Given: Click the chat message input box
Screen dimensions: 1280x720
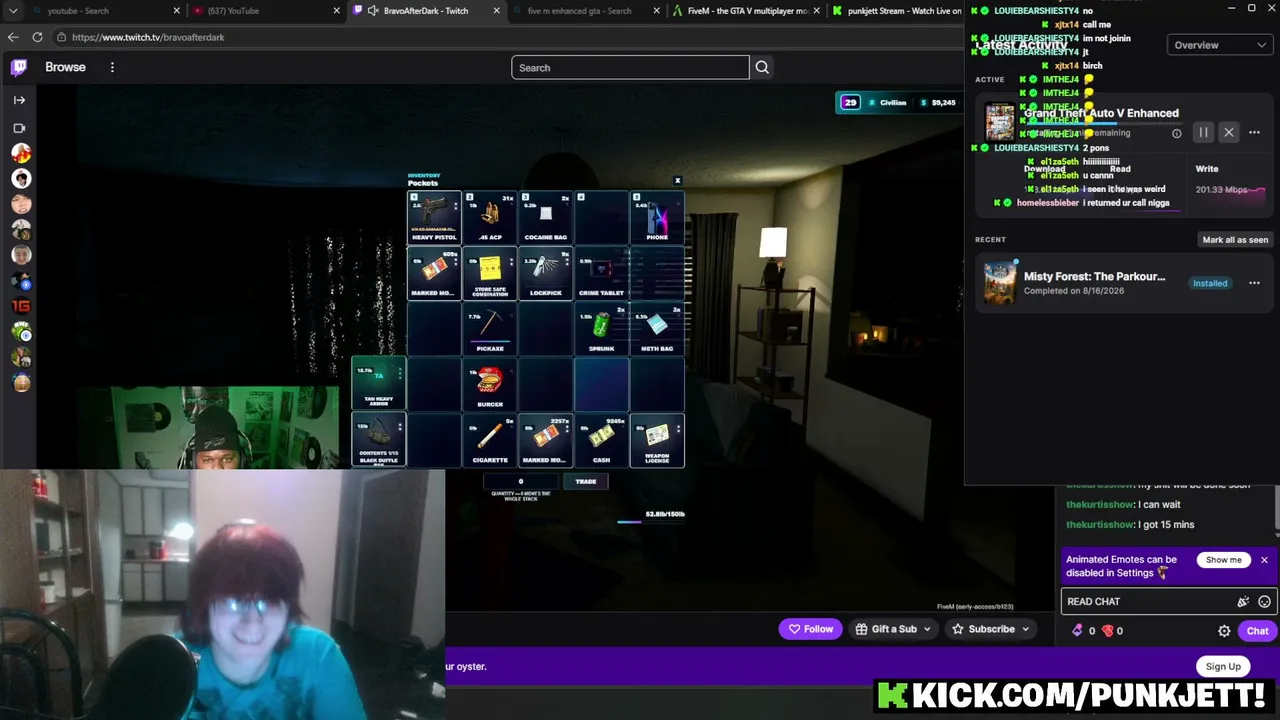Looking at the screenshot, I should [1148, 601].
